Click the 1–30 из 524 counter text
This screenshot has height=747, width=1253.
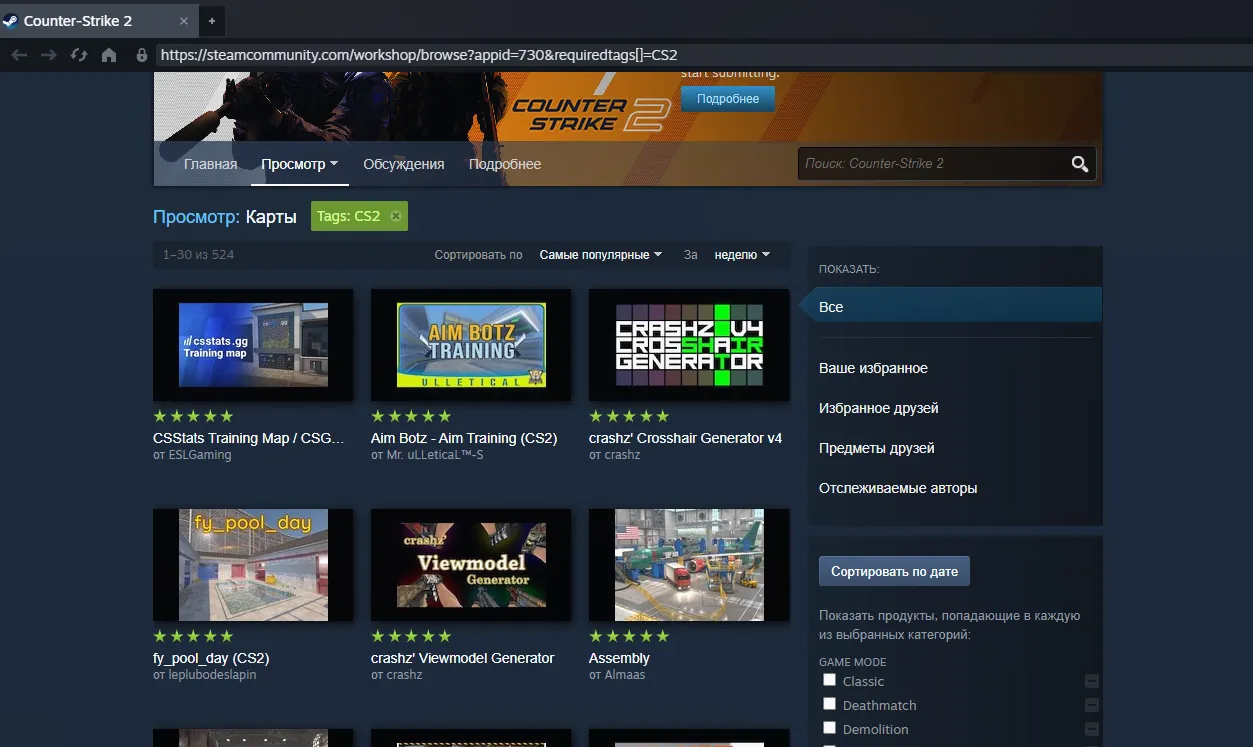198,255
